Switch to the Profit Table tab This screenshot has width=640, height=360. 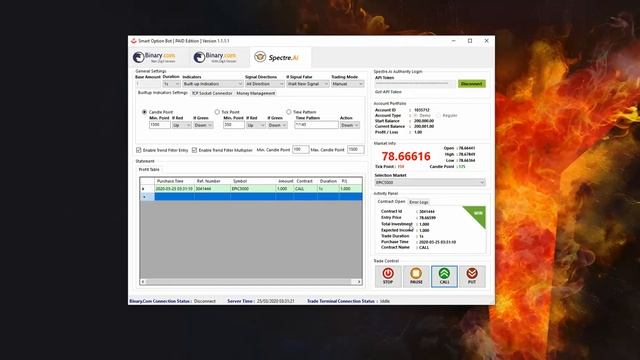[x=149, y=169]
